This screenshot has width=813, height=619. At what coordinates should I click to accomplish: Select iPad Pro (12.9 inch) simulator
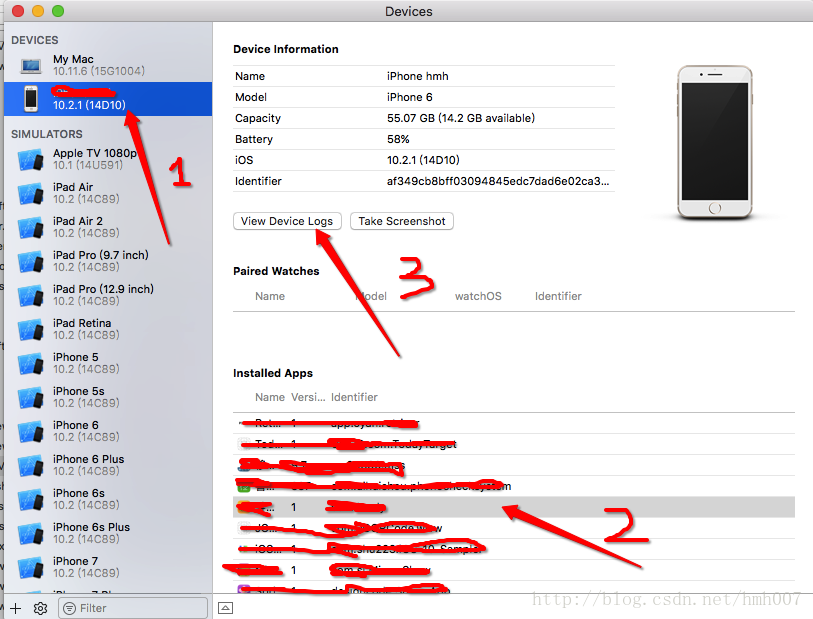click(108, 295)
